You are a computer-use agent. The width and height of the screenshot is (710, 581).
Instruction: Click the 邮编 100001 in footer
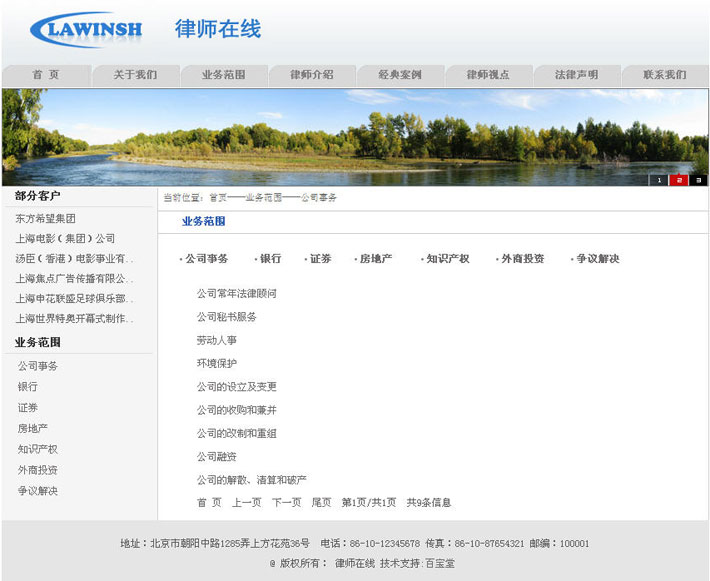(559, 543)
